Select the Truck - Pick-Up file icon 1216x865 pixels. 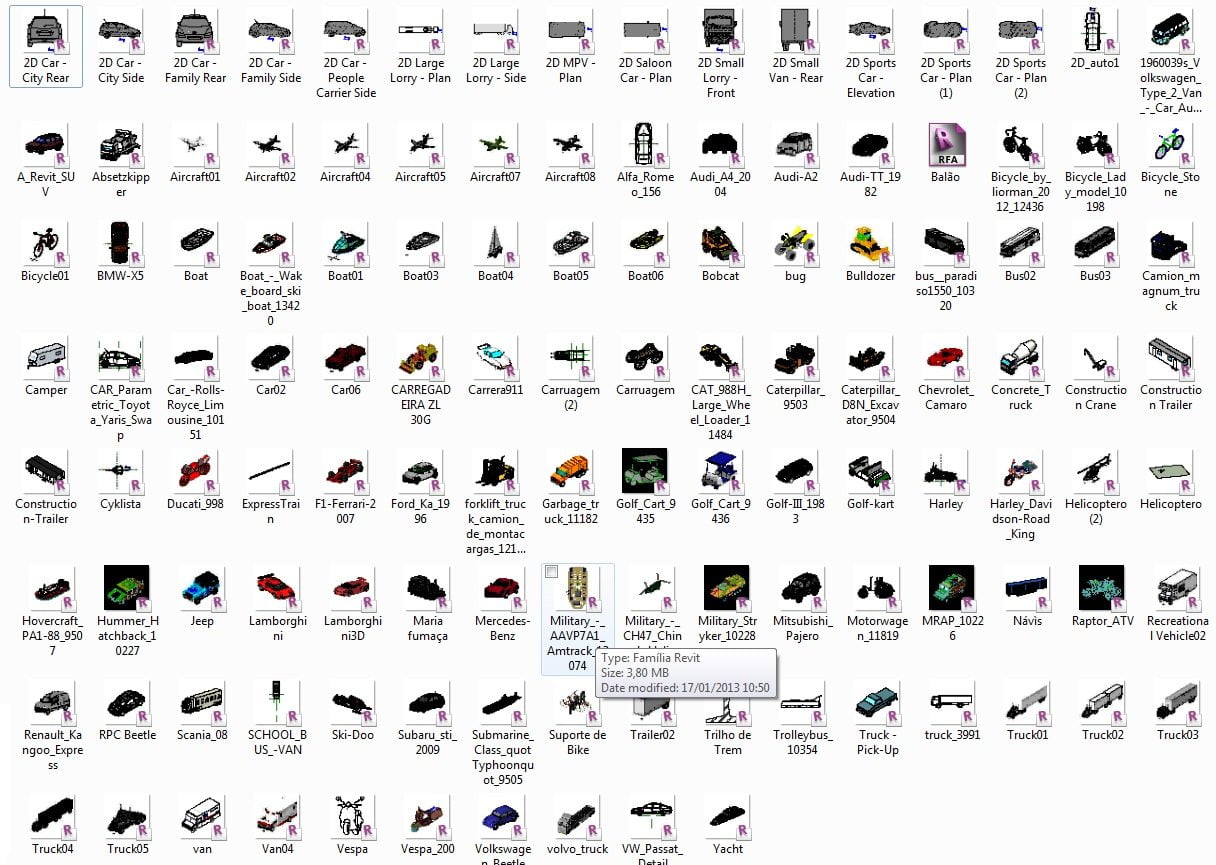pyautogui.click(x=878, y=702)
